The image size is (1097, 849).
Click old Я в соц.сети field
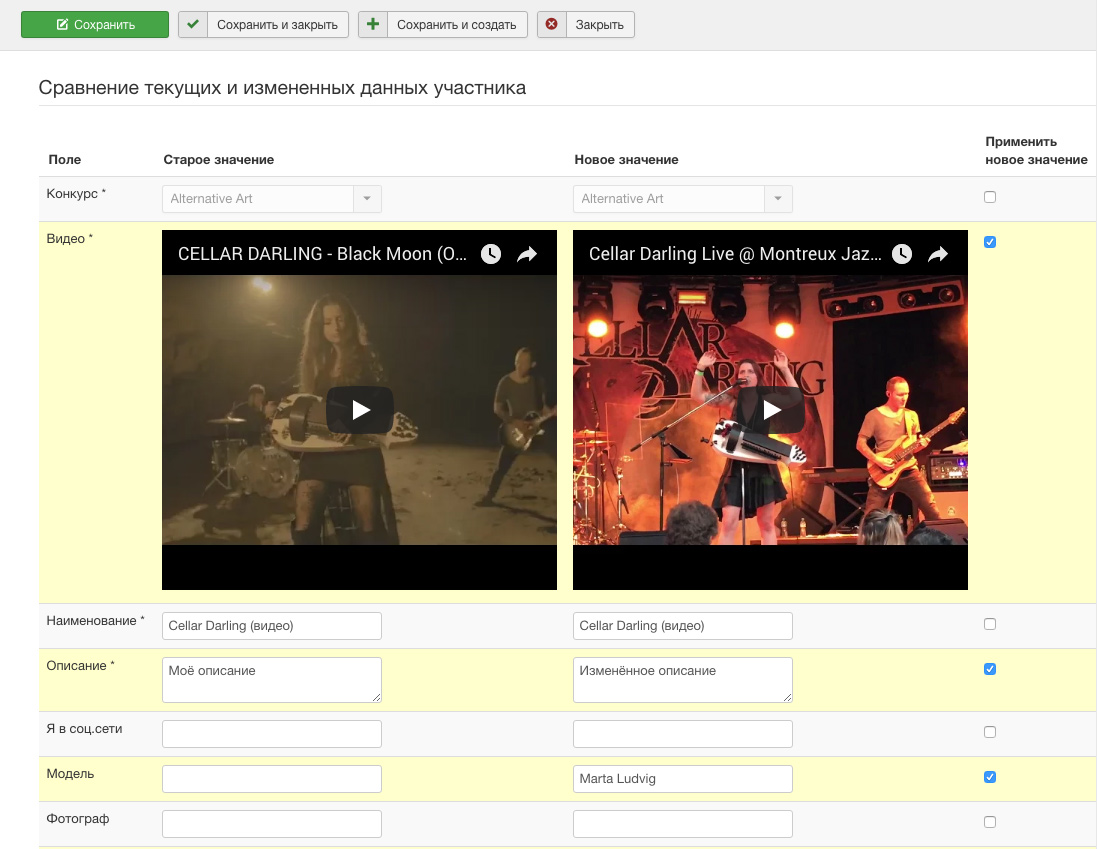click(x=271, y=734)
